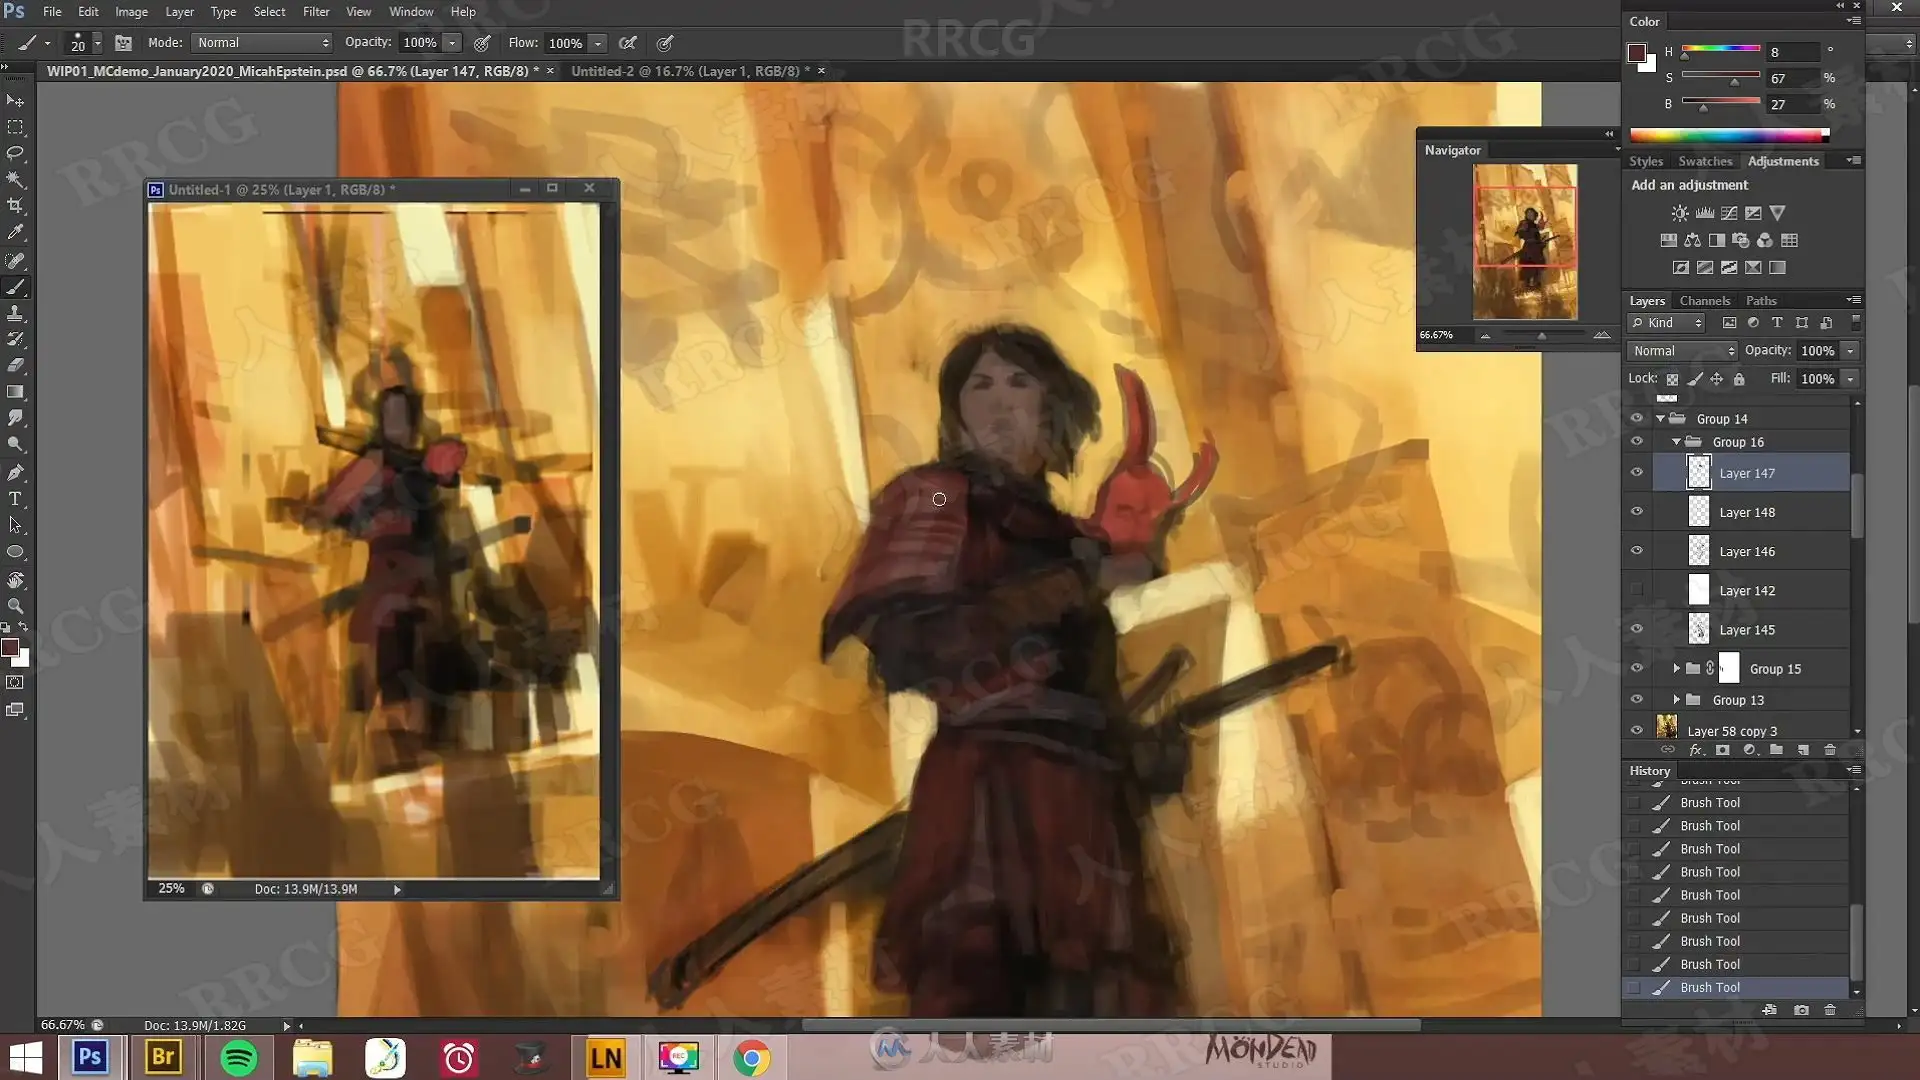
Task: Open the Filter menu
Action: point(316,12)
